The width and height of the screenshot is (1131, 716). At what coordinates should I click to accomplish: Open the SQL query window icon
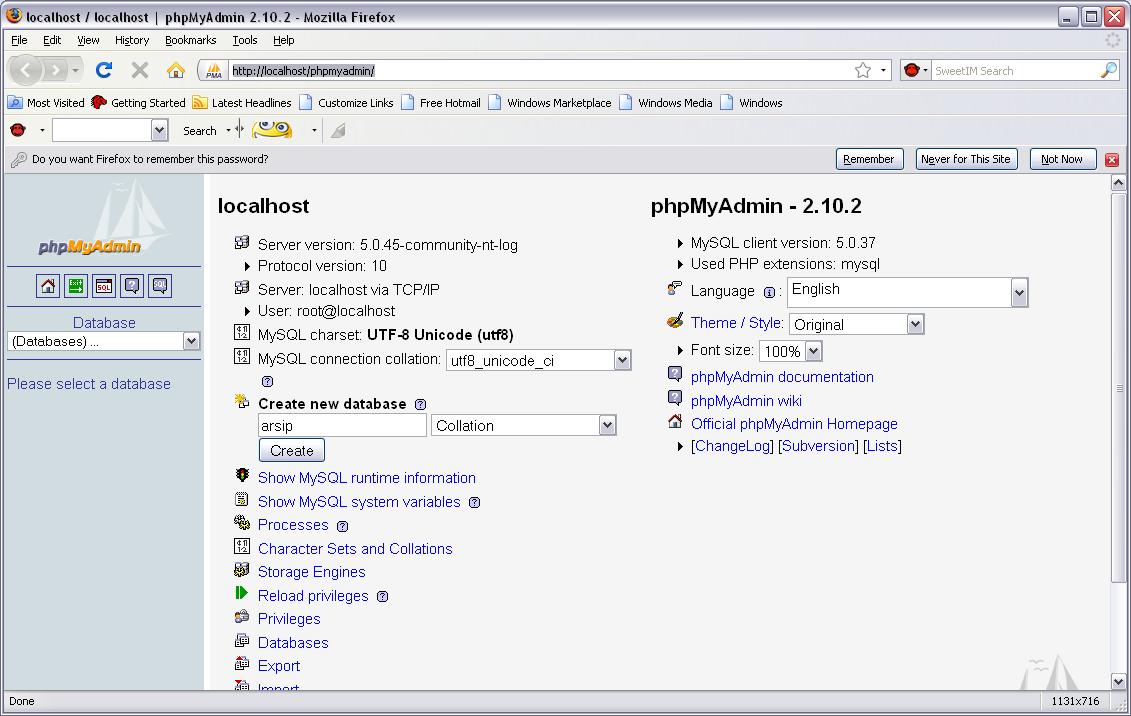(104, 286)
